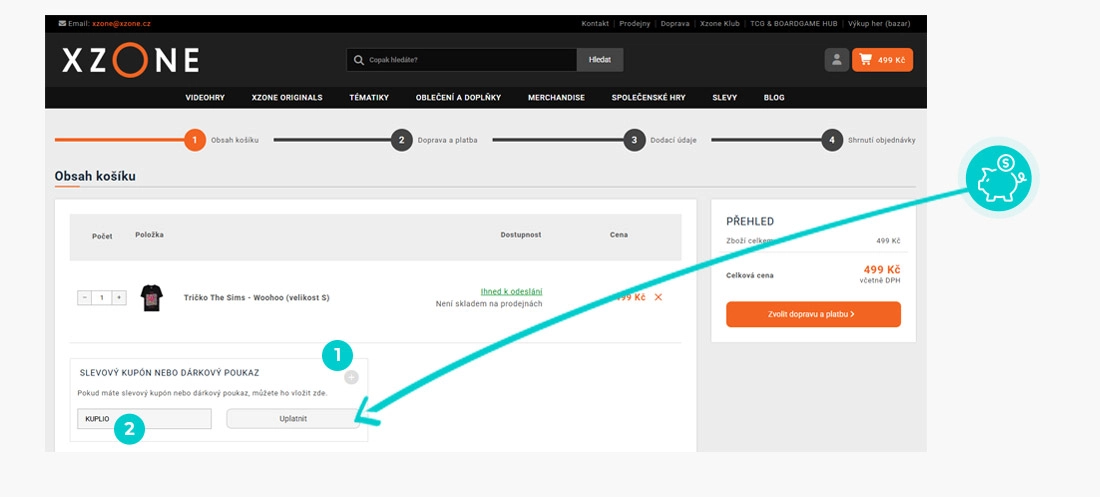The image size is (1100, 497).
Task: Open the Videohry menu
Action: (x=205, y=97)
